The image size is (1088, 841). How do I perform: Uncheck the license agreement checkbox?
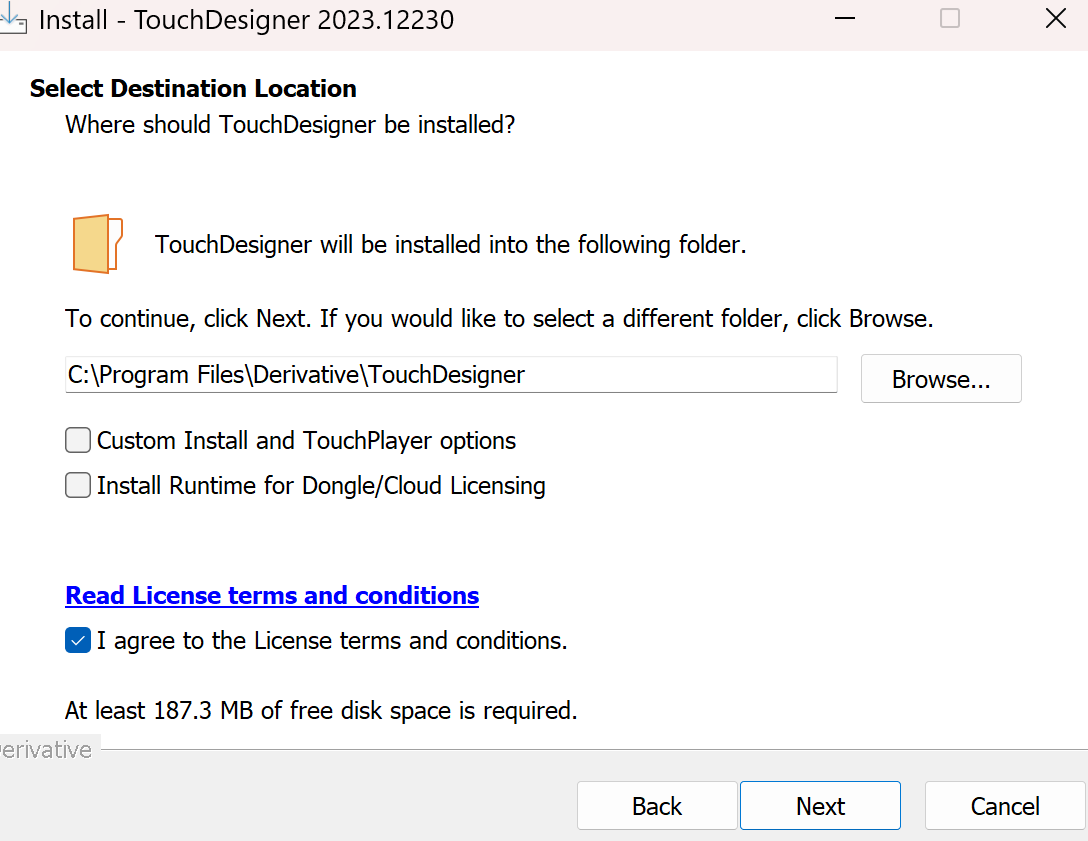(x=78, y=641)
